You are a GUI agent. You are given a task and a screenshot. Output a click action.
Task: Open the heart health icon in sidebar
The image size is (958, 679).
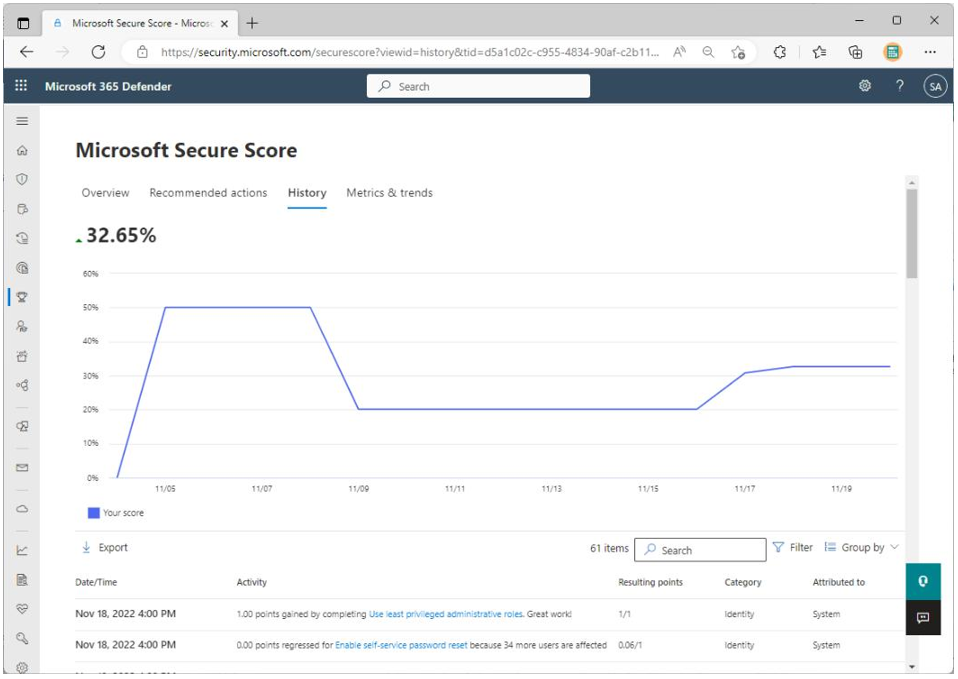tap(22, 609)
